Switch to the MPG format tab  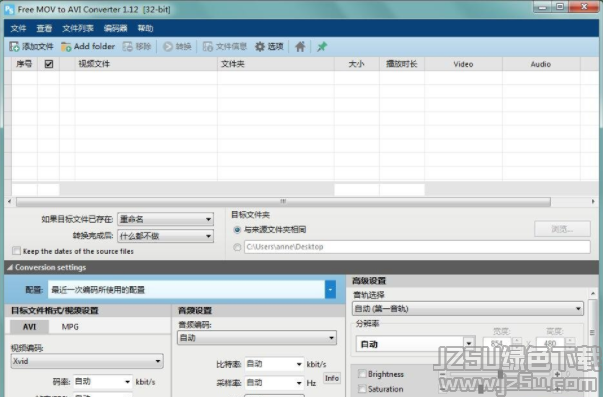[70, 327]
